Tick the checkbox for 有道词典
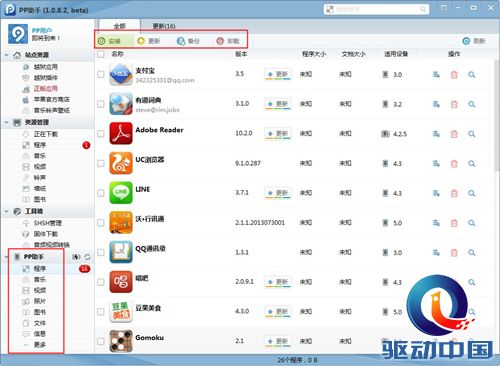Screen dimensions: 500x366 (x=101, y=104)
